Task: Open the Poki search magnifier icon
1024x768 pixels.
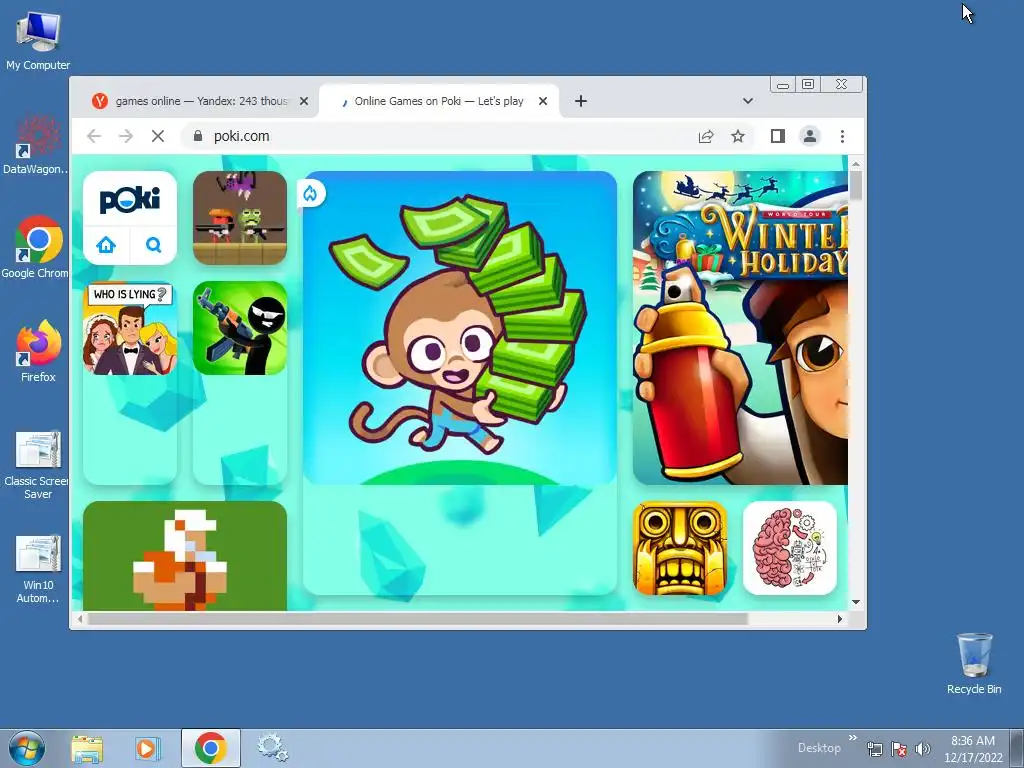Action: click(153, 245)
